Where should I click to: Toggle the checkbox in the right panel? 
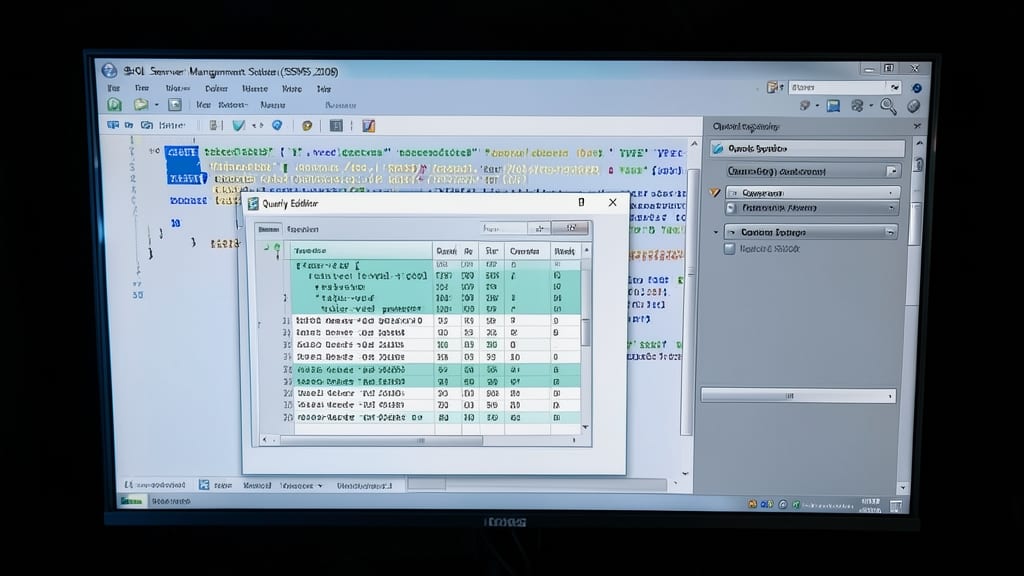(729, 249)
